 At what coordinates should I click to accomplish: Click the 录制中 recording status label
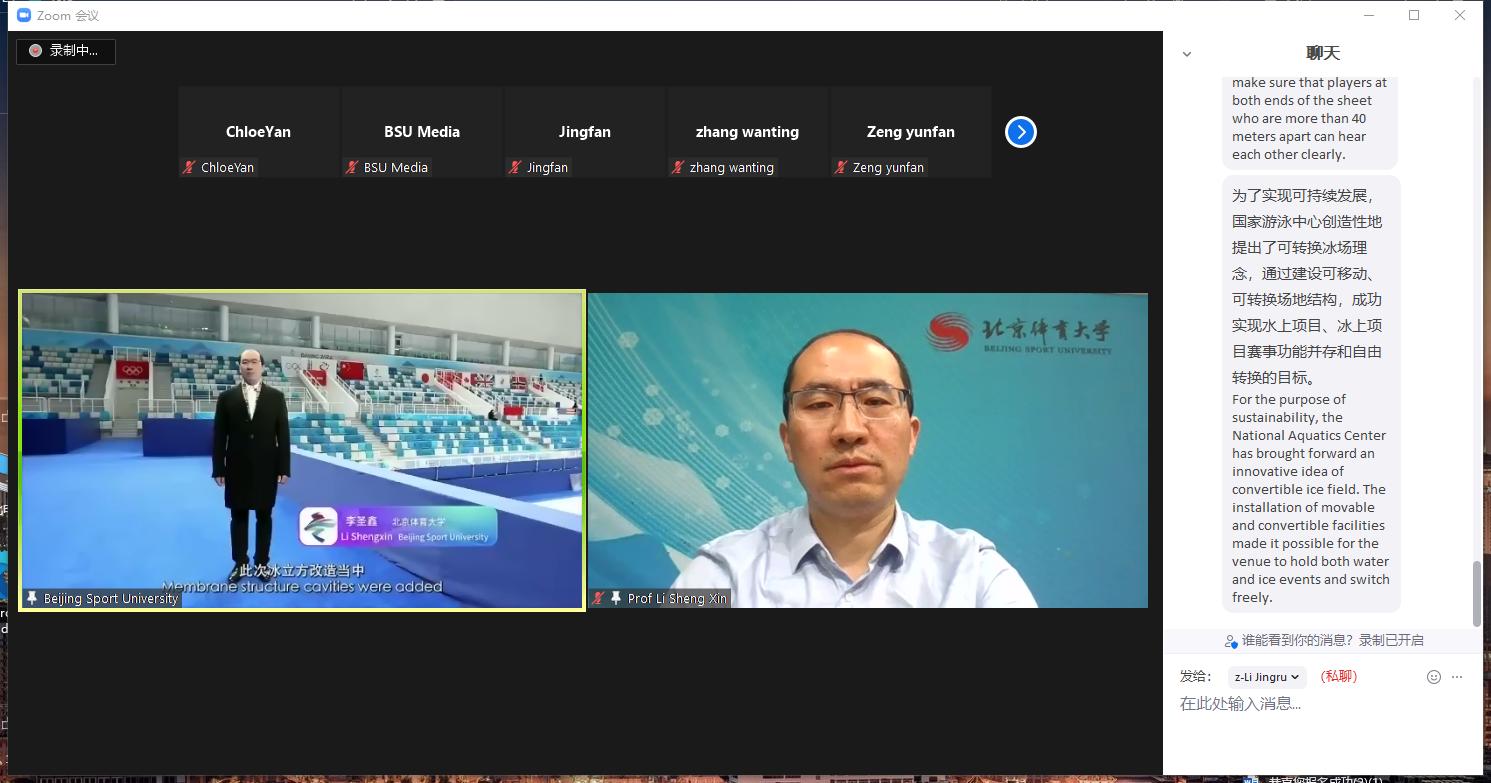[74, 51]
